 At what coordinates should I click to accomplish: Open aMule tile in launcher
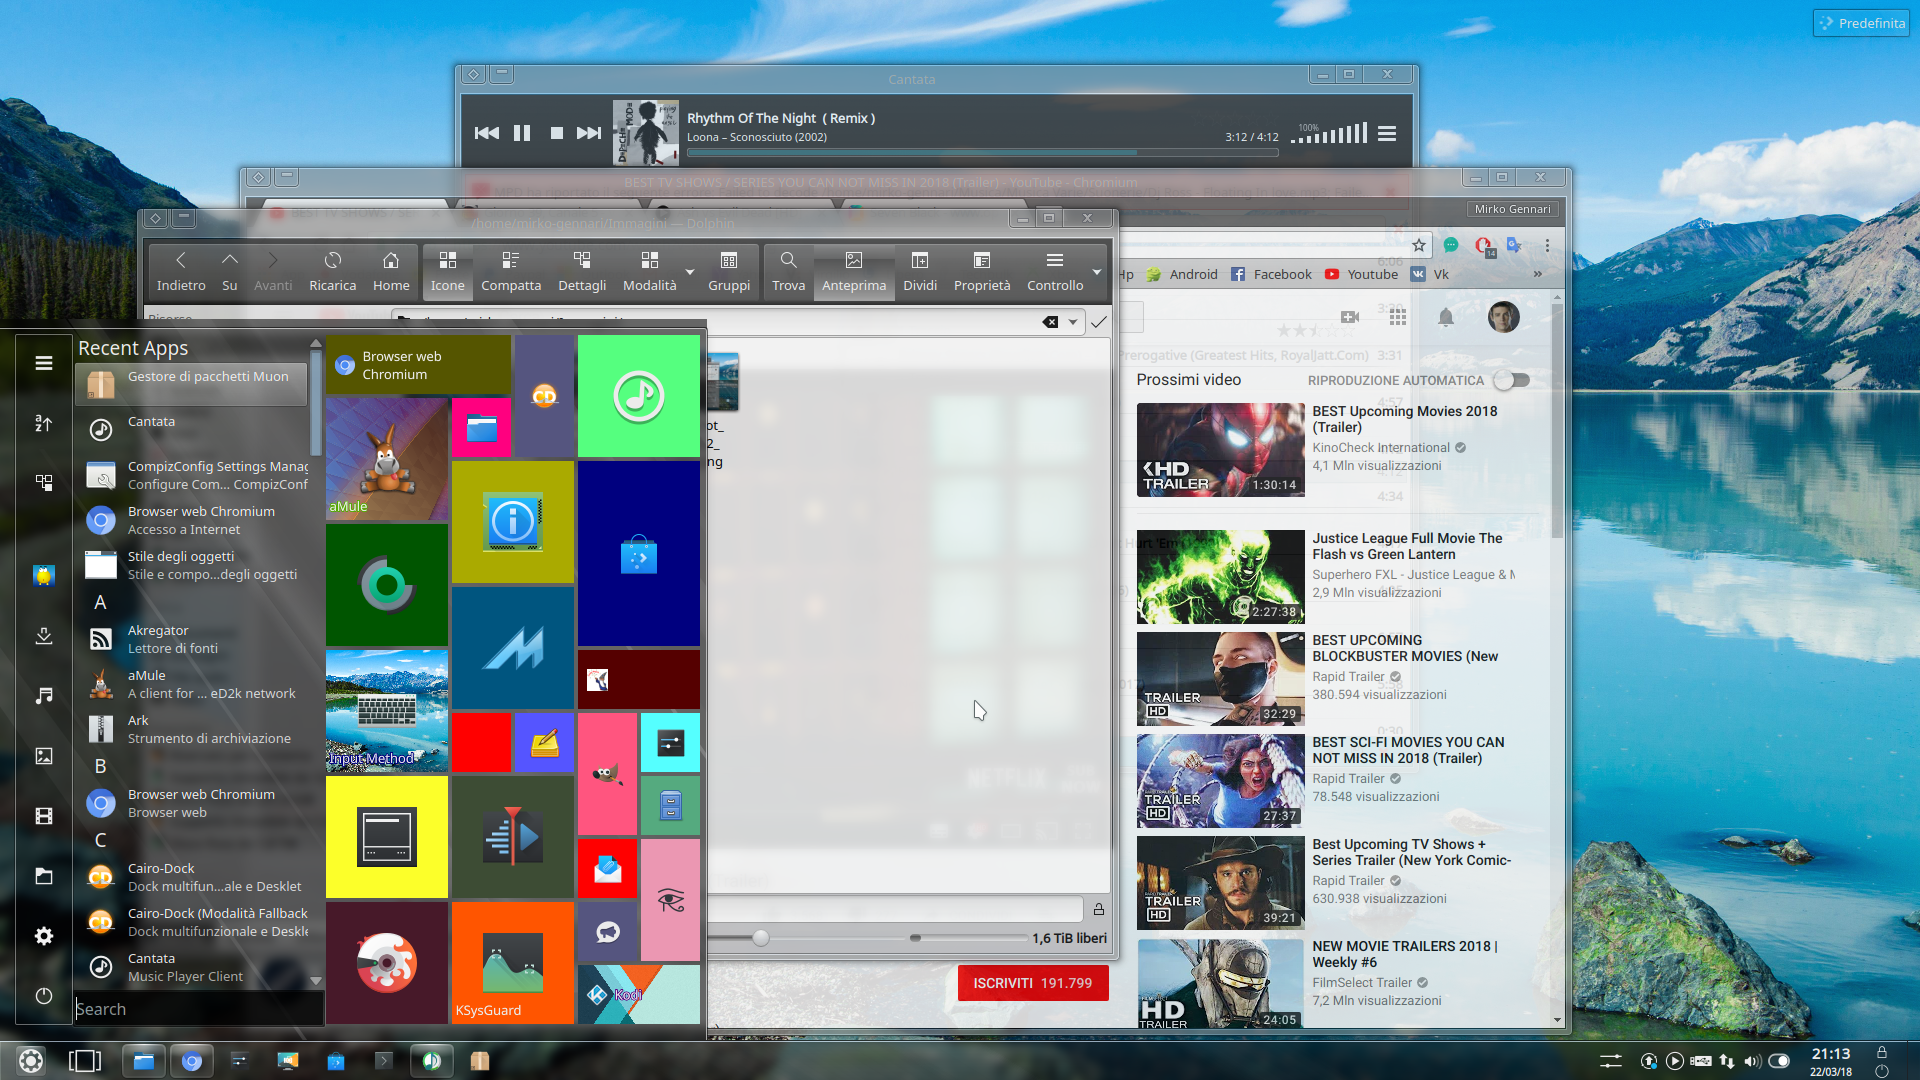[x=387, y=458]
